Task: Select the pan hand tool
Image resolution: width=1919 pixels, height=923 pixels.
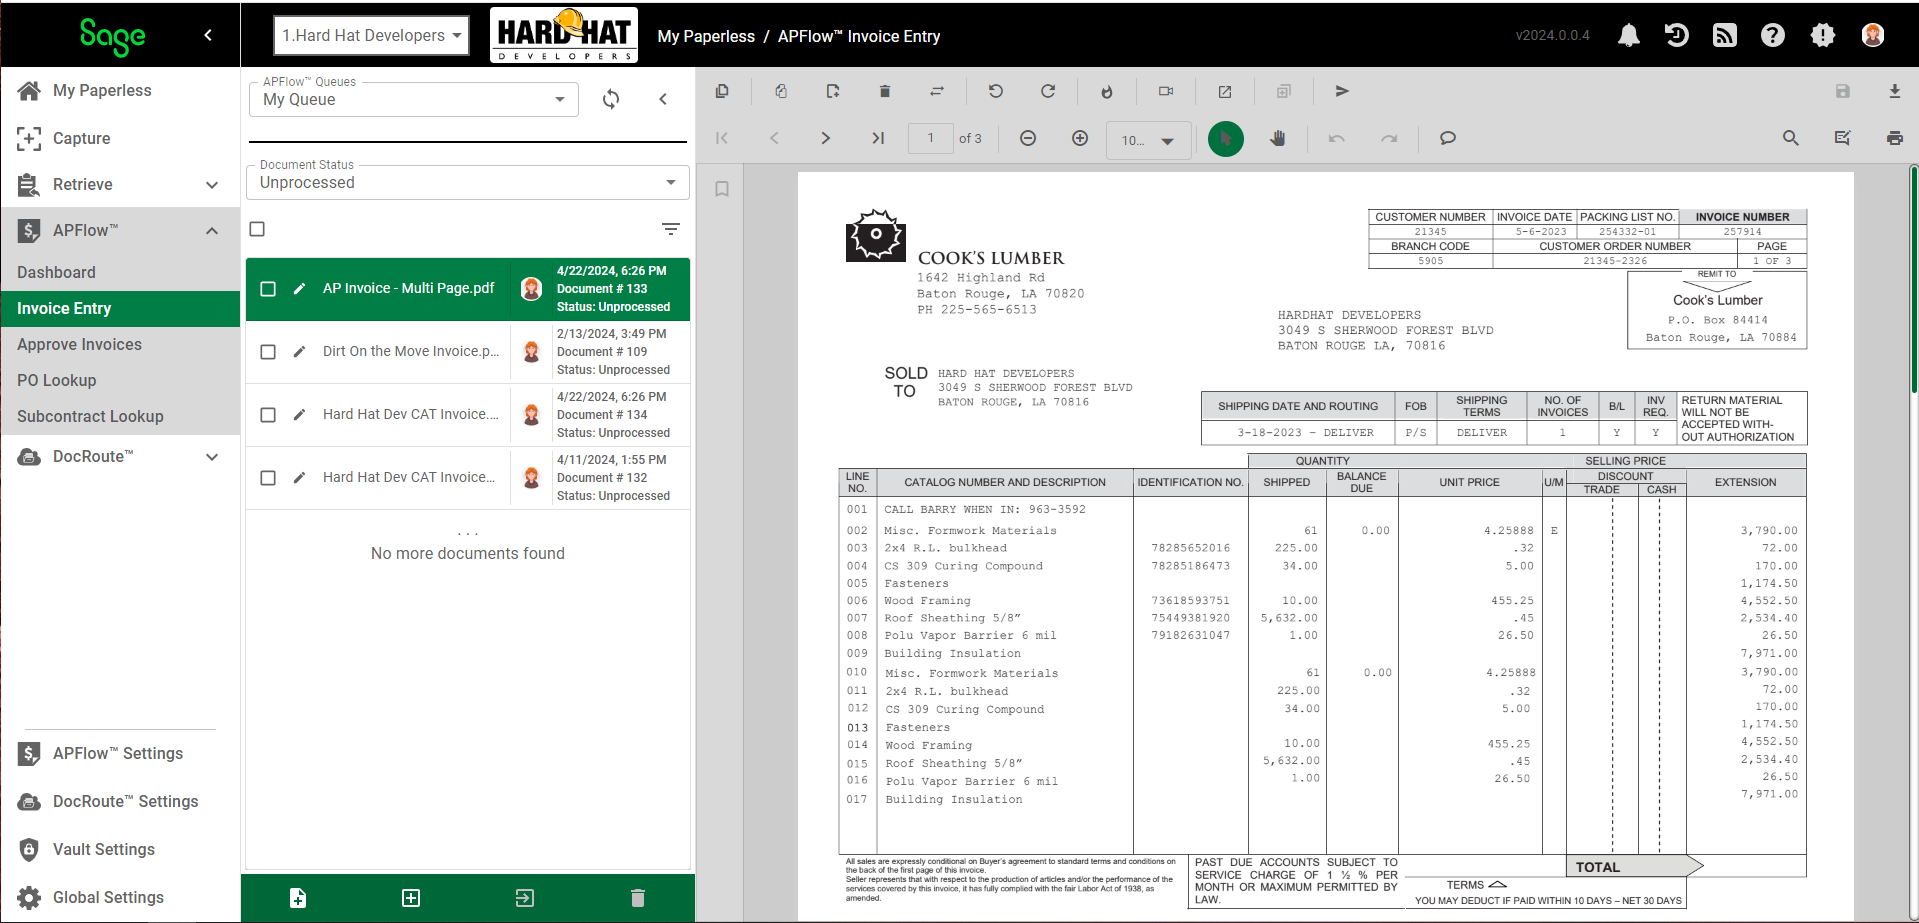Action: click(x=1278, y=138)
